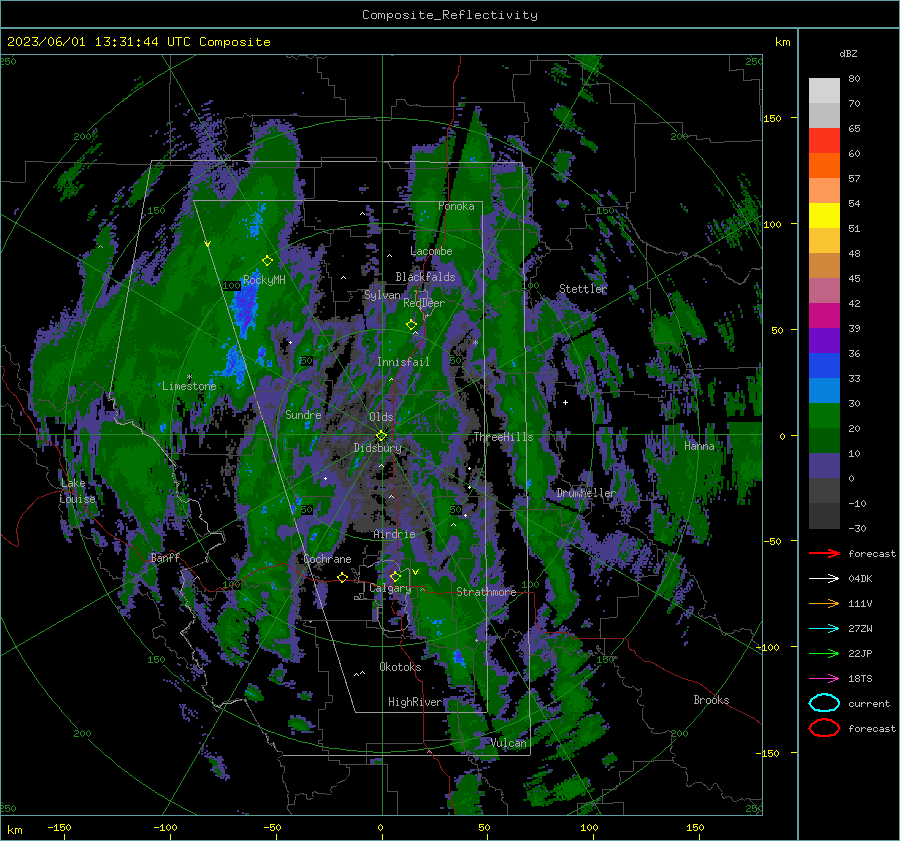Click the Sundre label
Image resolution: width=900 pixels, height=841 pixels.
point(303,414)
